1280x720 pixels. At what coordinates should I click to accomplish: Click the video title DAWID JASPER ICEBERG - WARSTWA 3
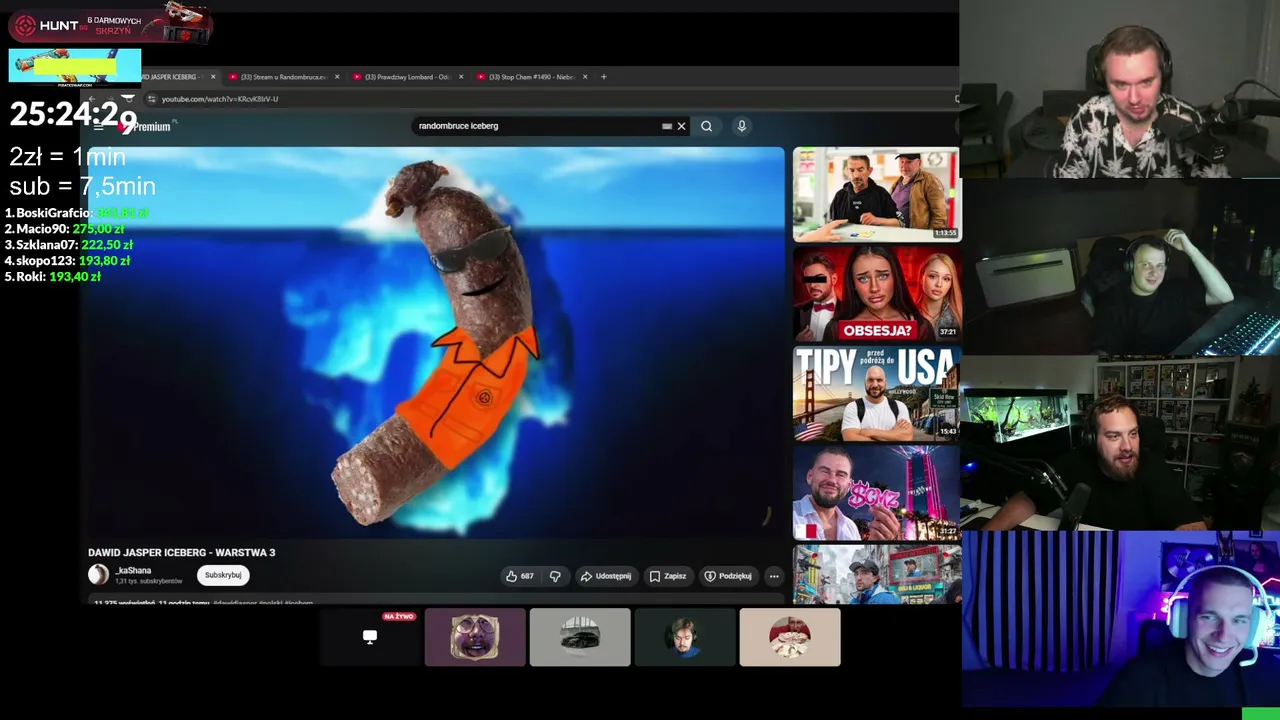click(x=181, y=552)
